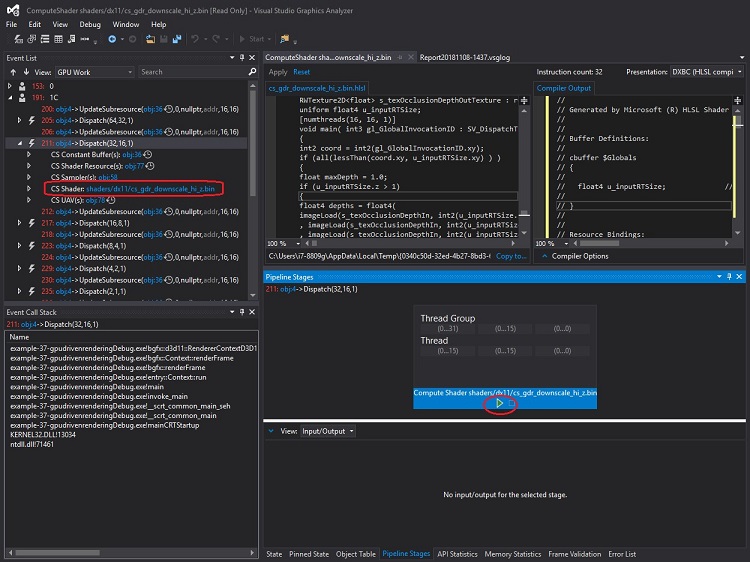
Task: Expand the Compiler Options section
Action: pos(547,256)
